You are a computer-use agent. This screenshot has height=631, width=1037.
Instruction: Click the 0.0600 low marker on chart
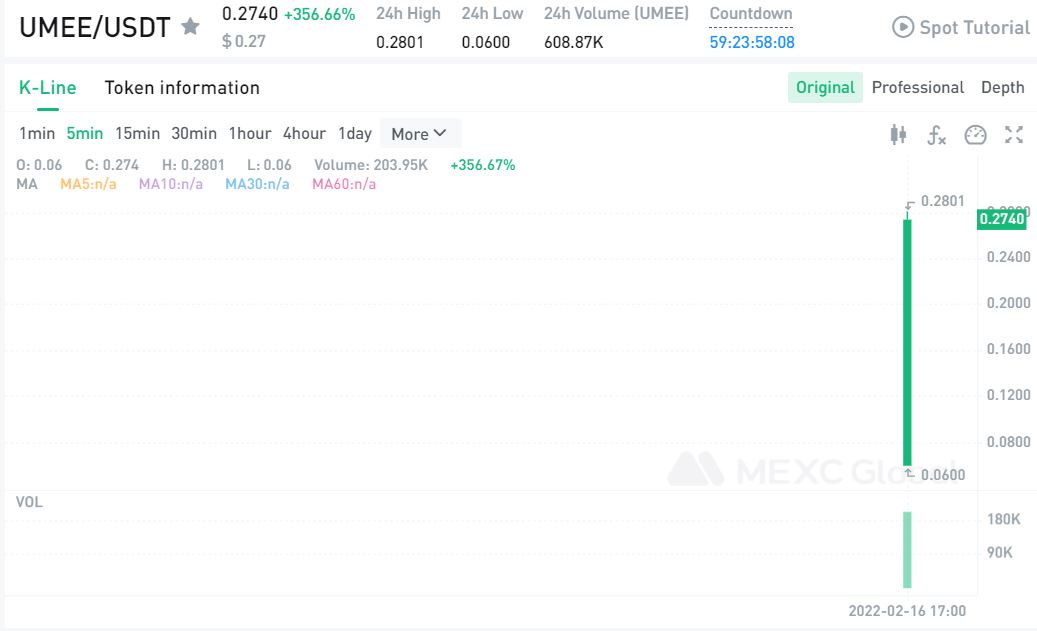(942, 475)
